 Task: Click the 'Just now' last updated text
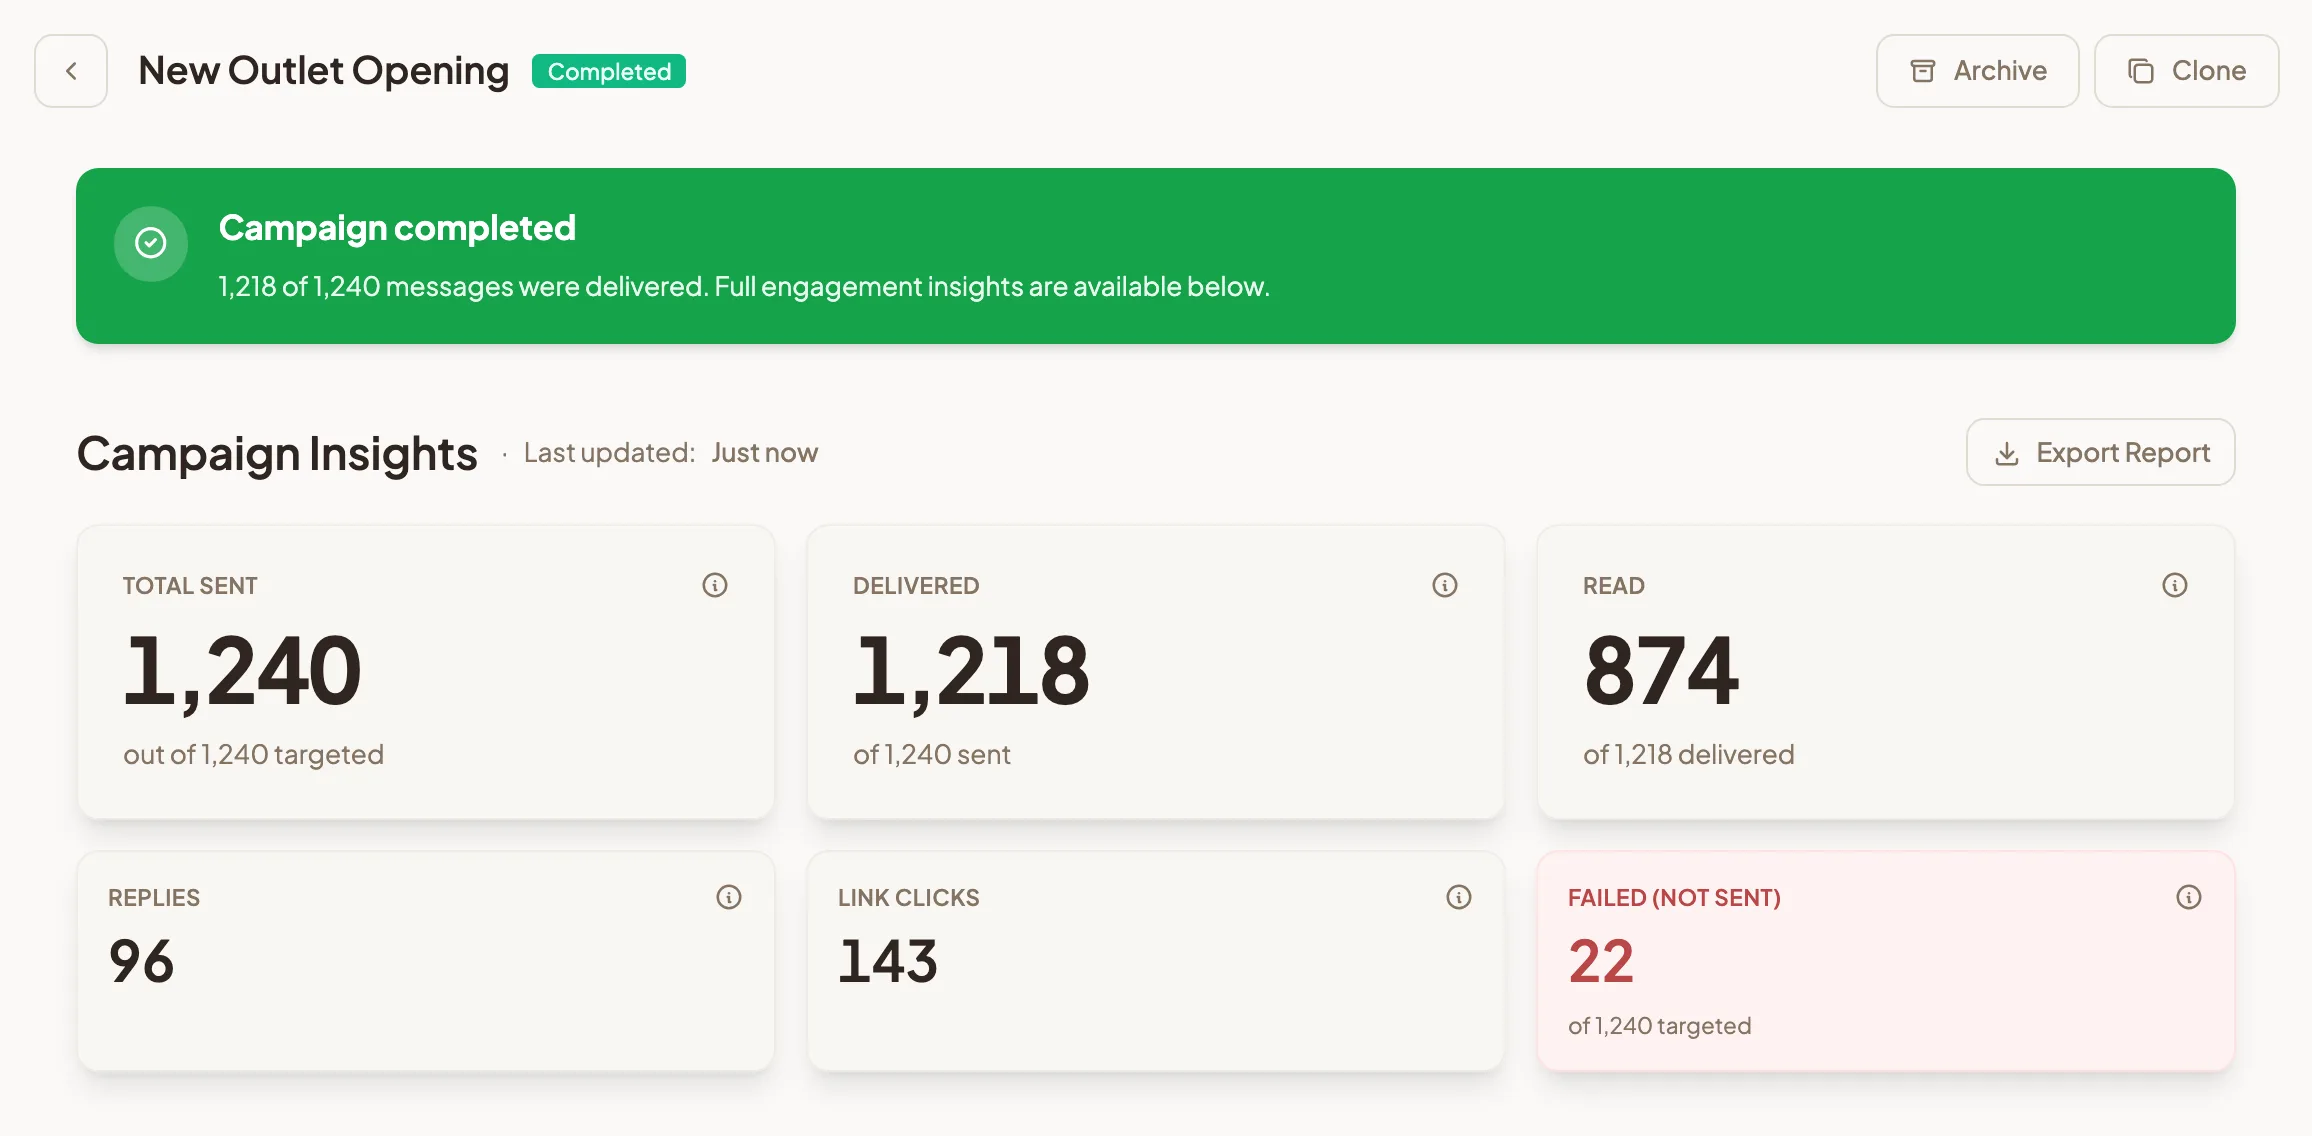[765, 453]
